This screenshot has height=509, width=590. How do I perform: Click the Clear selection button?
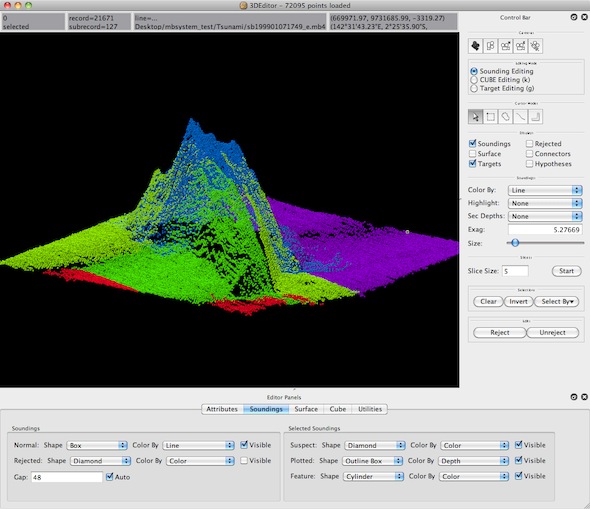[x=488, y=301]
